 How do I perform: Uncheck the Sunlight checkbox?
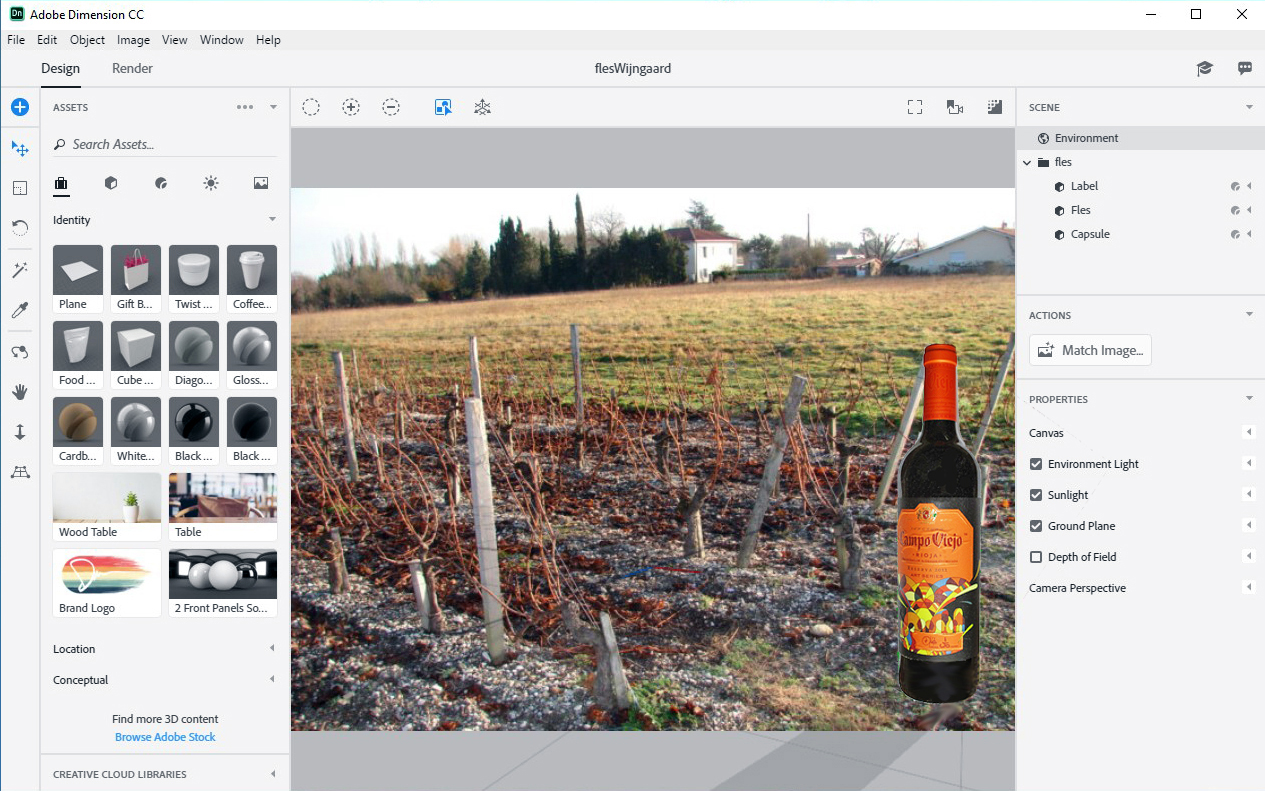coord(1036,495)
